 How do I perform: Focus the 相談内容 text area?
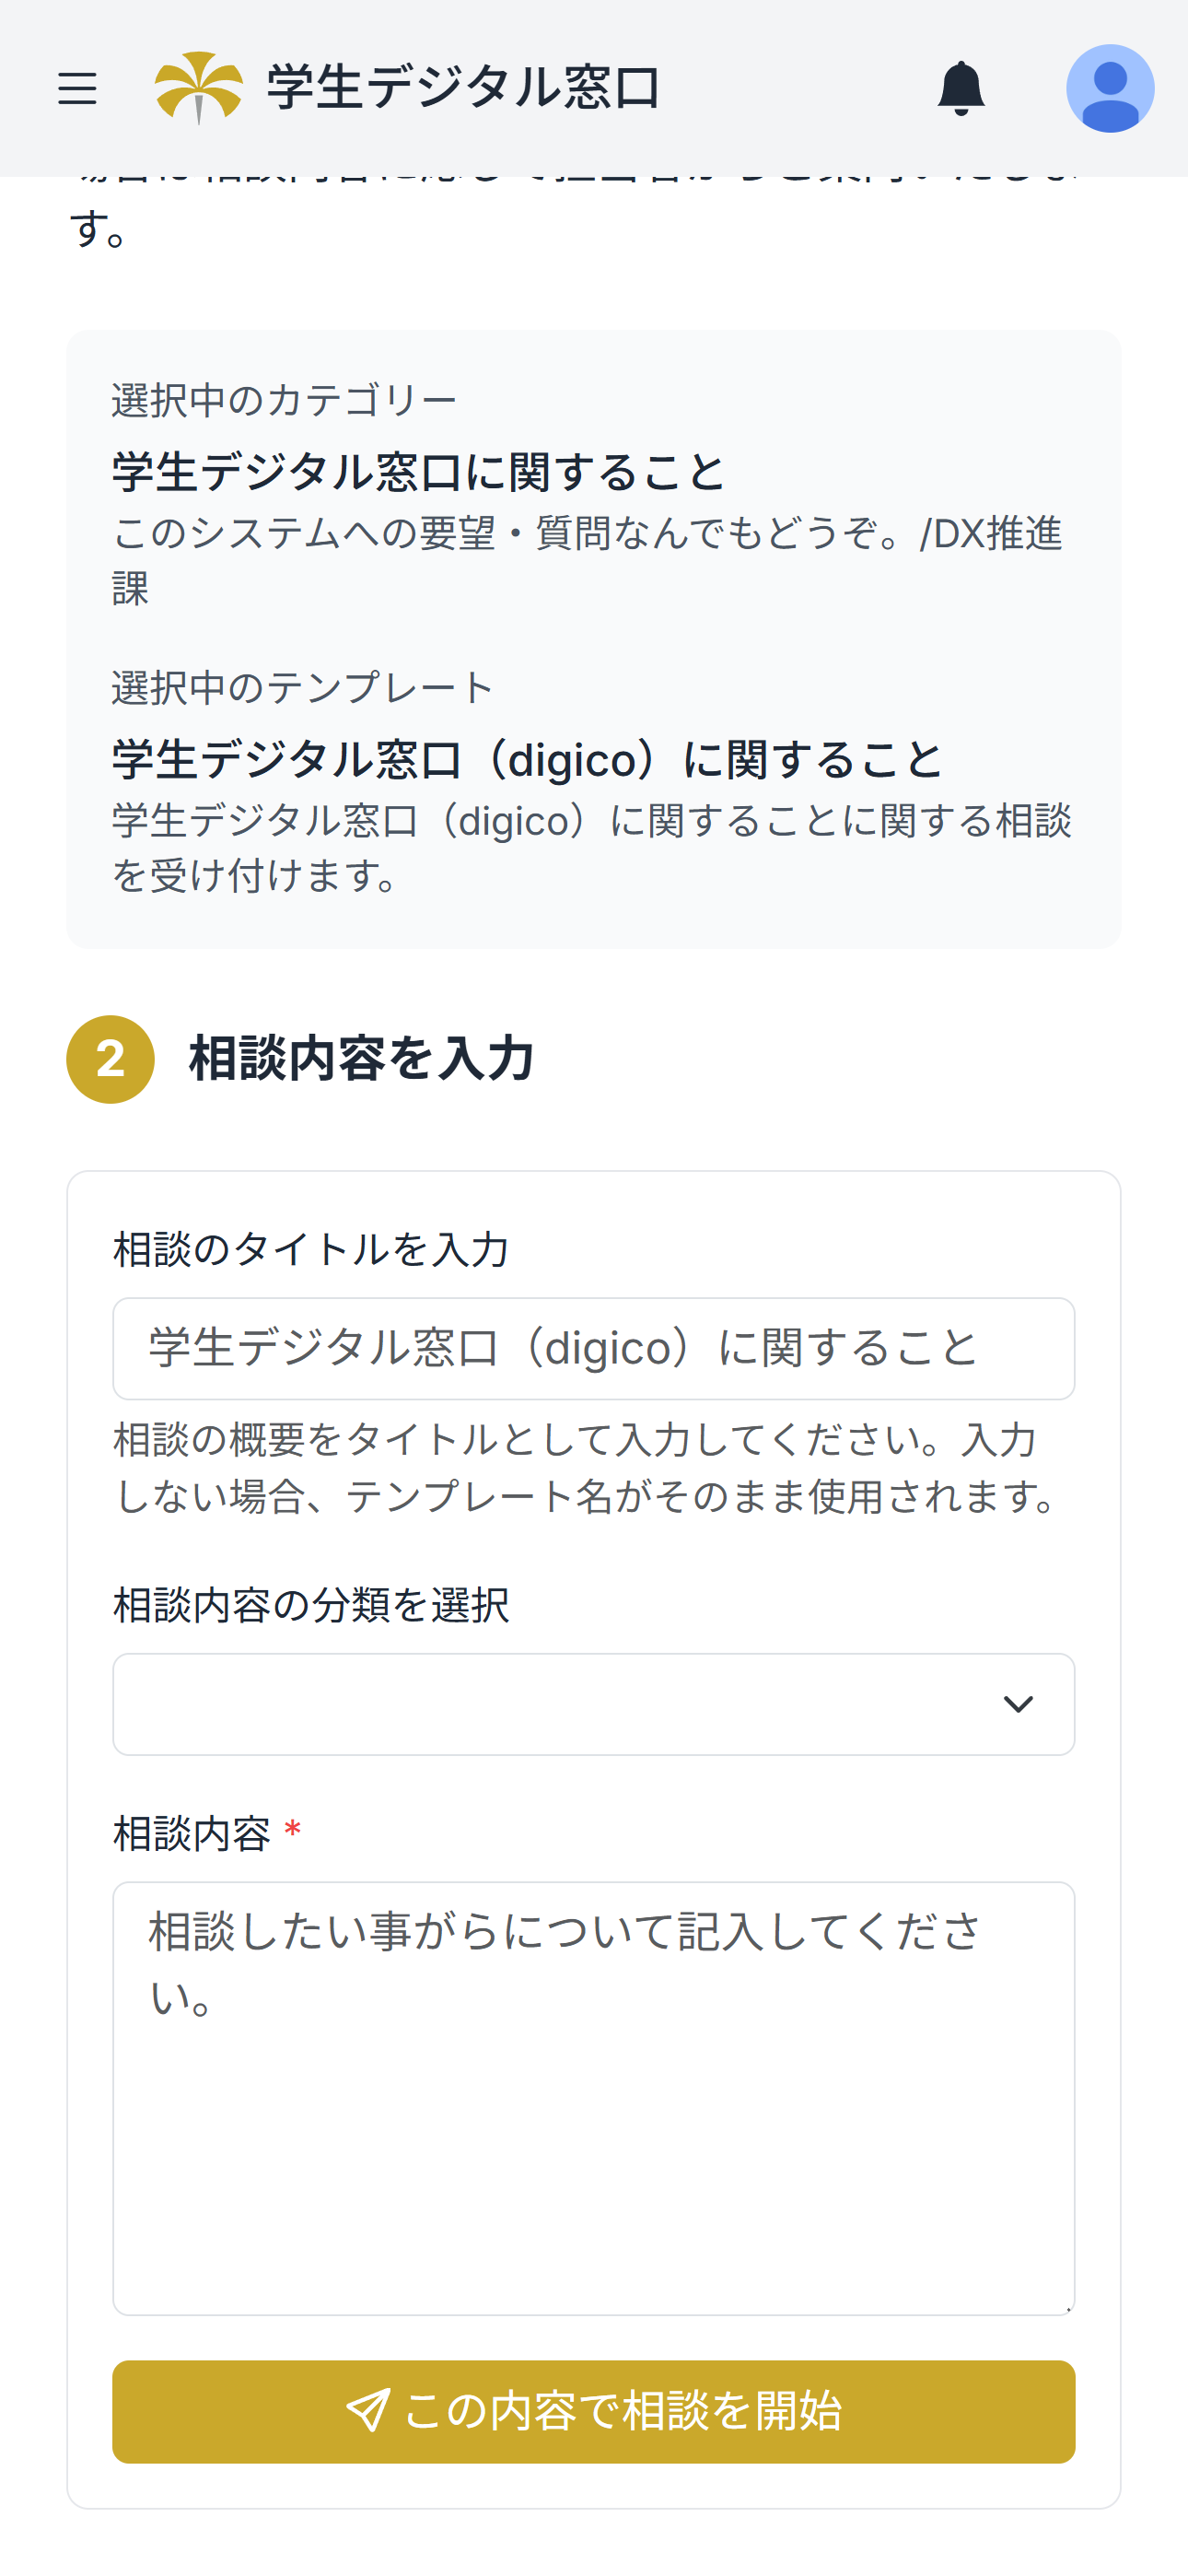[593, 2098]
